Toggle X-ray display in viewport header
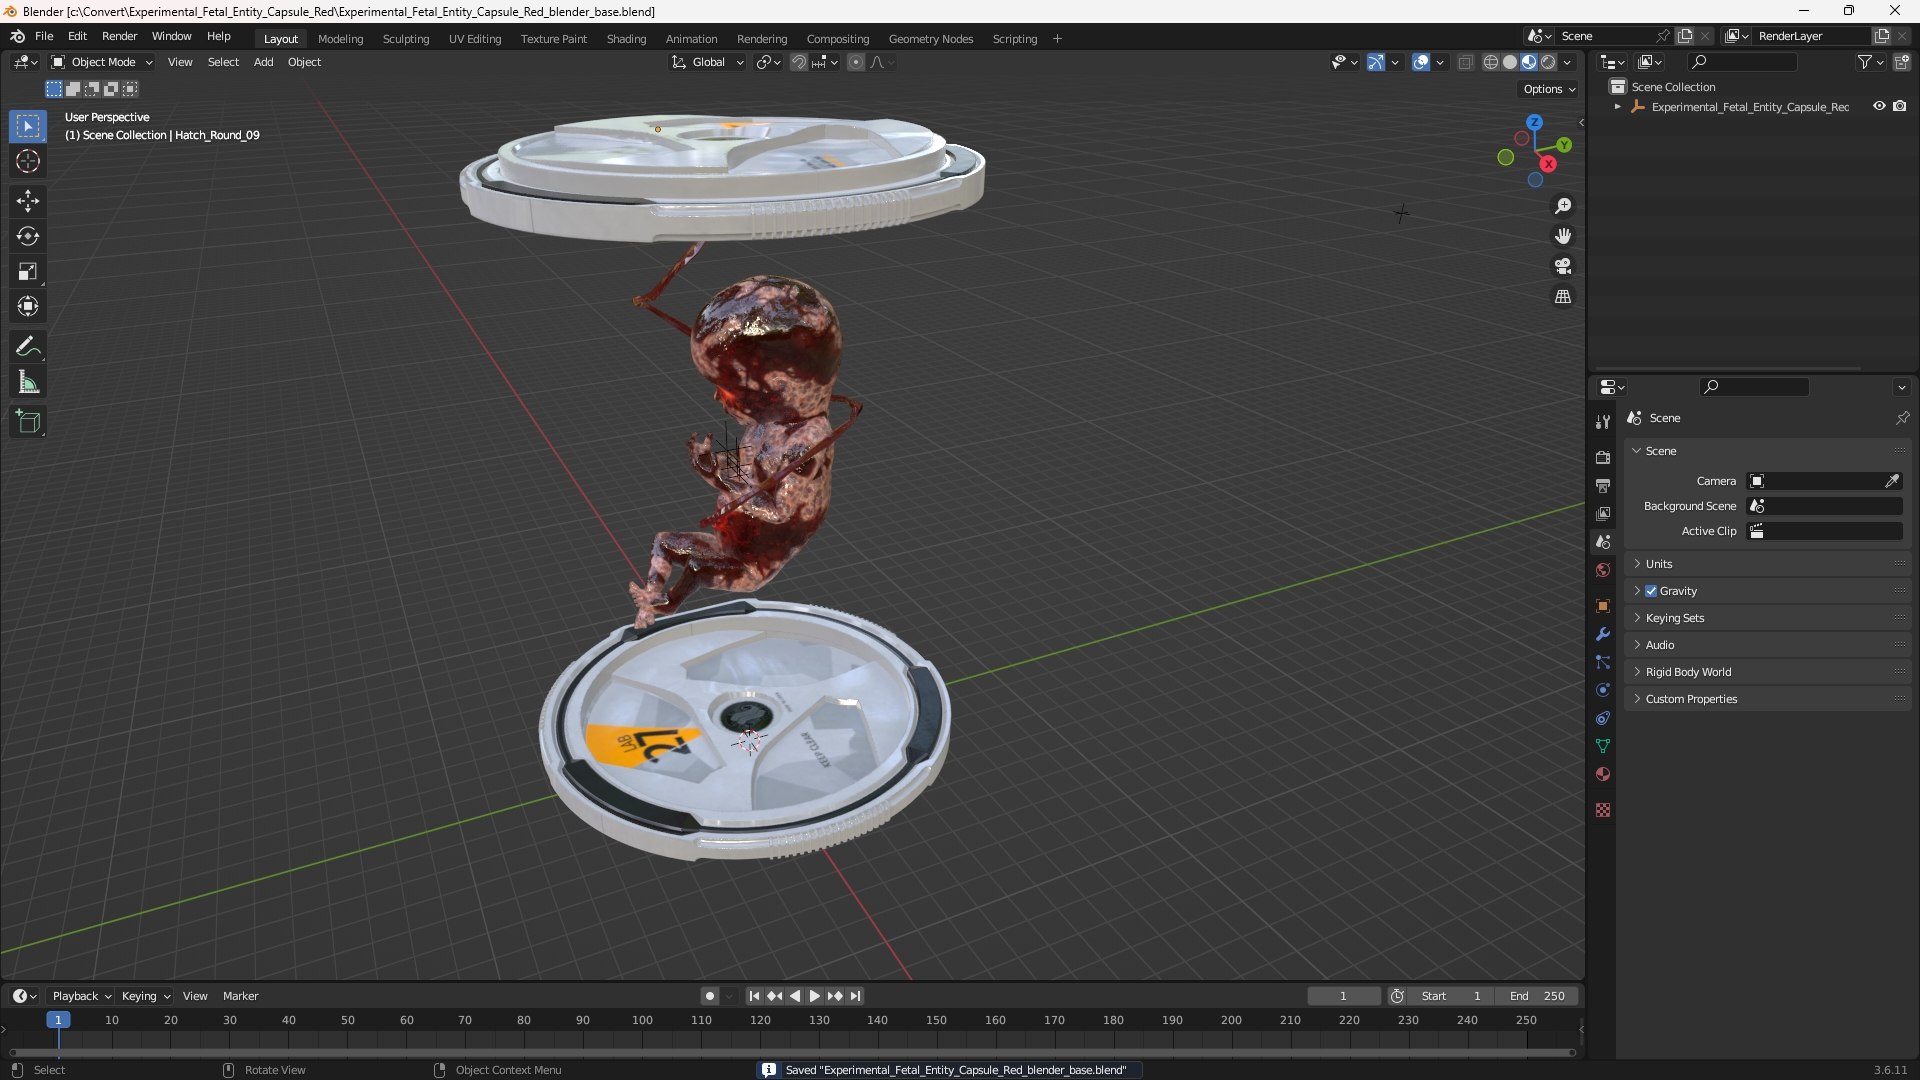 point(1465,62)
